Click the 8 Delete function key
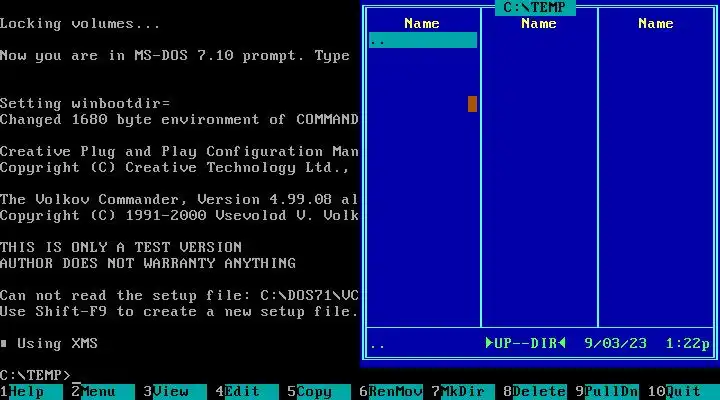 pyautogui.click(x=535, y=391)
